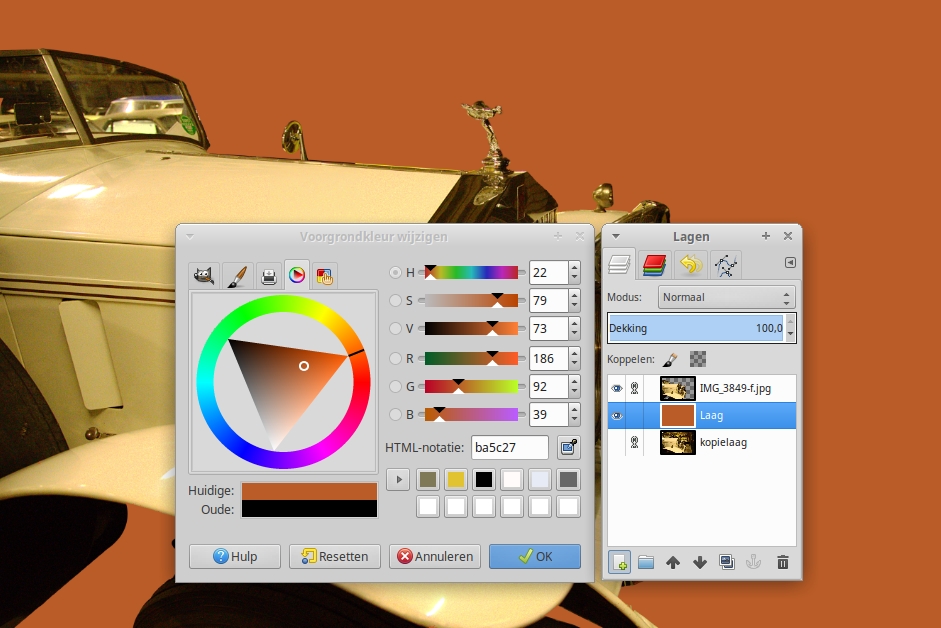941x628 pixels.
Task: Confirm the color with OK
Action: point(535,557)
